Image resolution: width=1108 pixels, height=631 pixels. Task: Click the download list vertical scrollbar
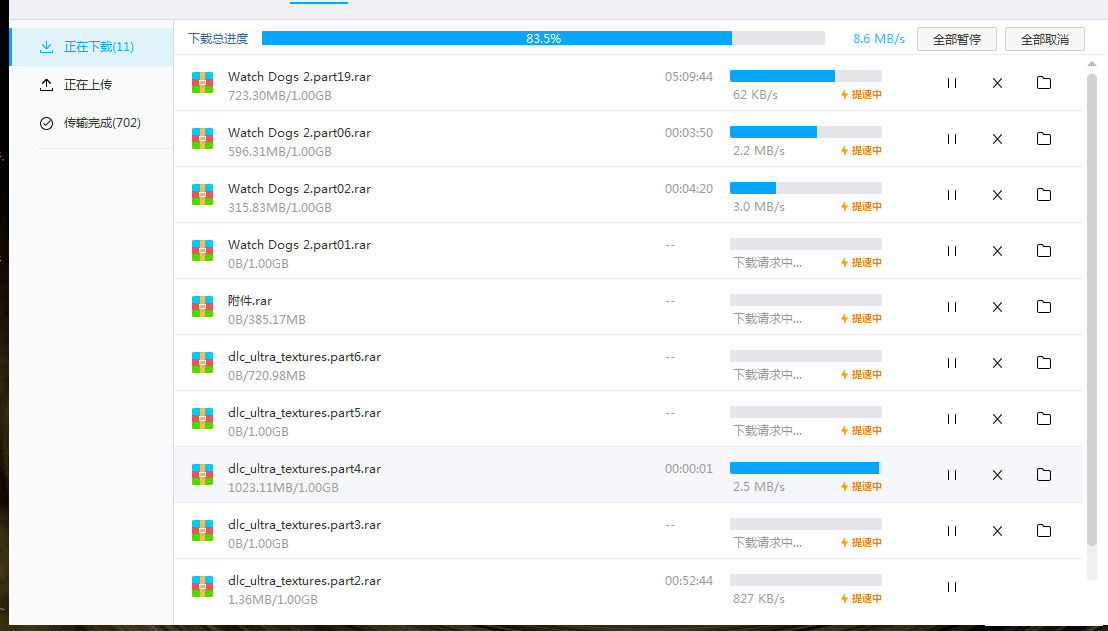1092,309
